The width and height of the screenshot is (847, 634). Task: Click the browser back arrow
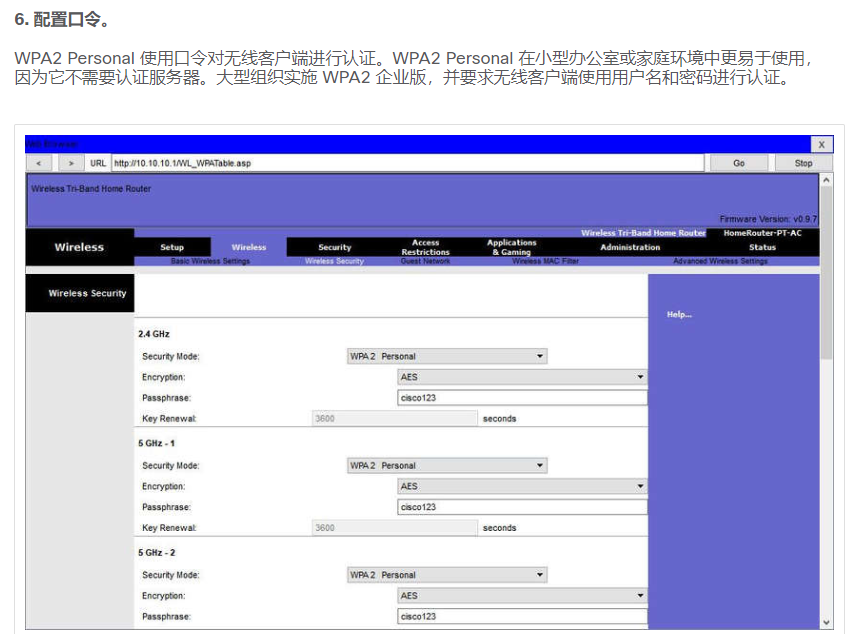pyautogui.click(x=39, y=162)
